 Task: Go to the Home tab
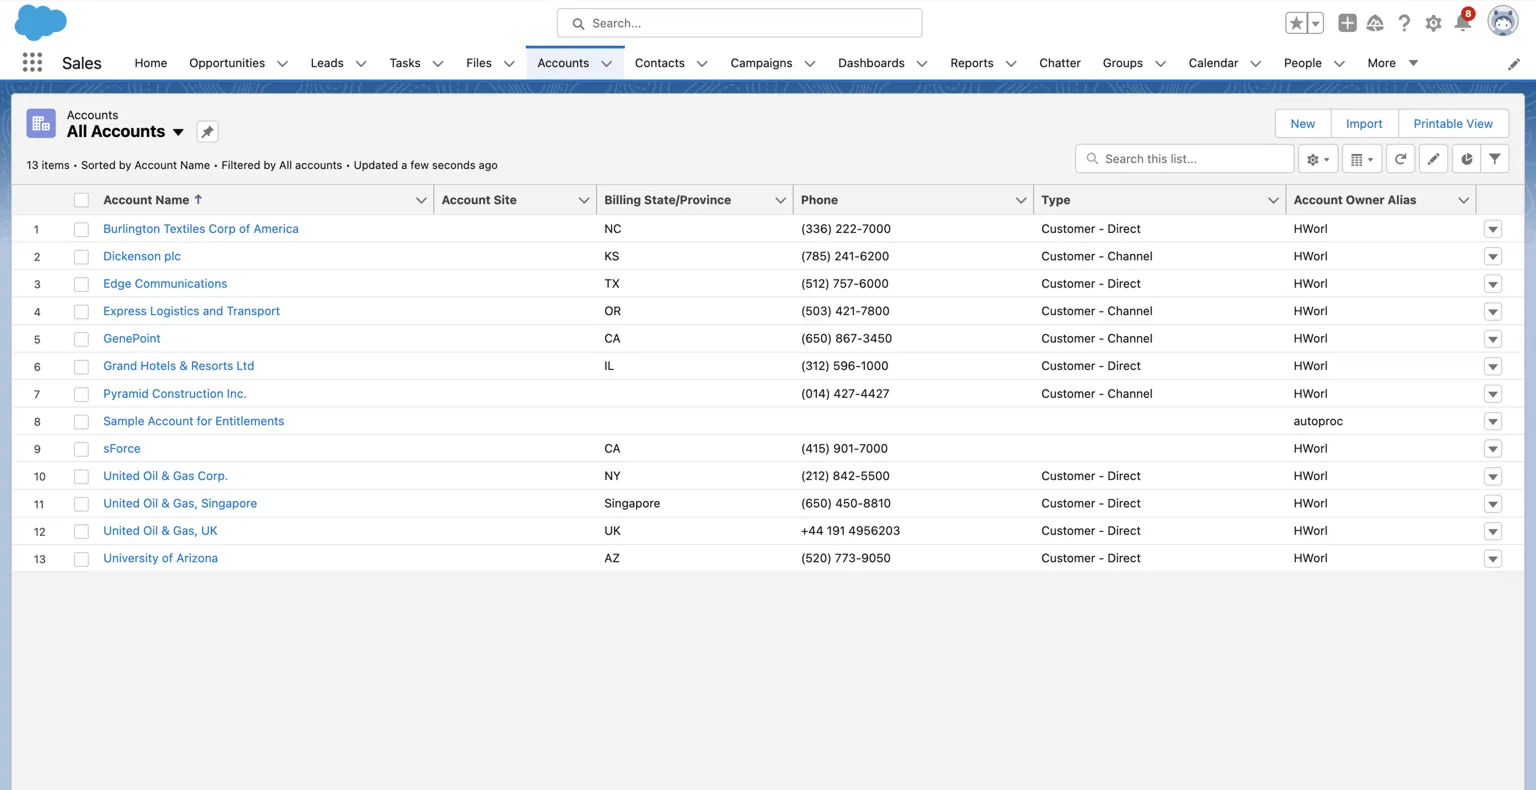(x=151, y=63)
